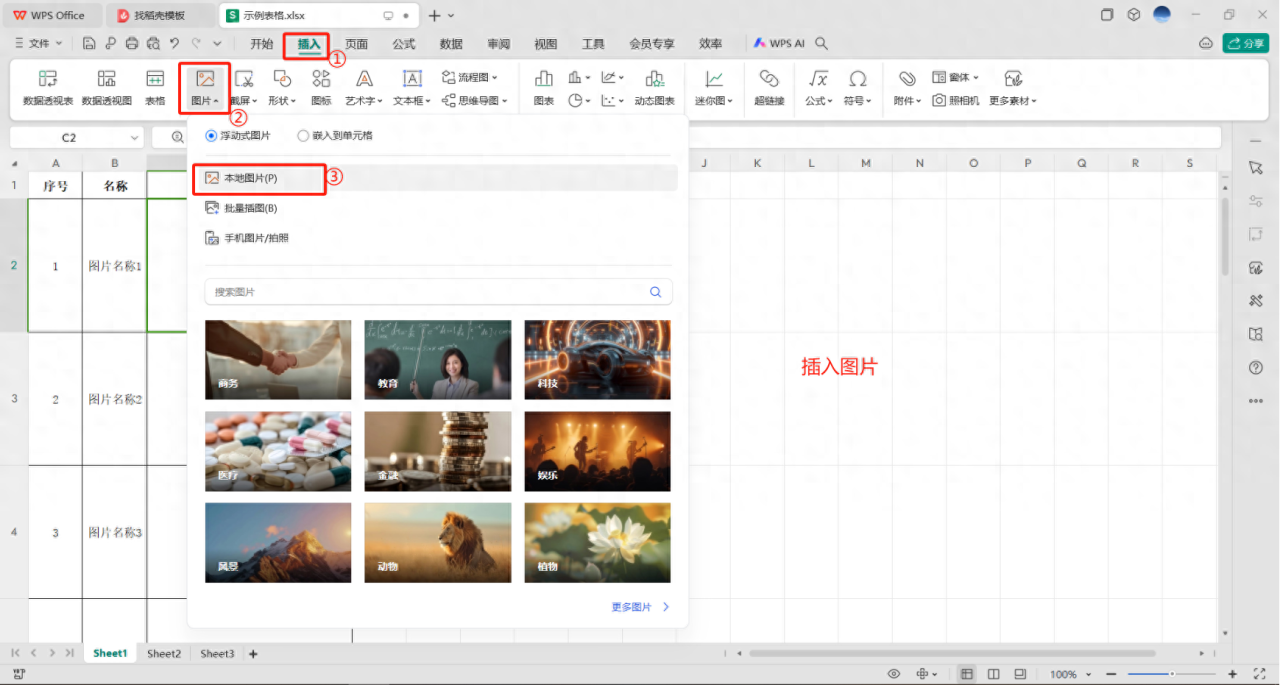Click the 图标 icons library button
Image resolution: width=1280 pixels, height=685 pixels.
[321, 87]
